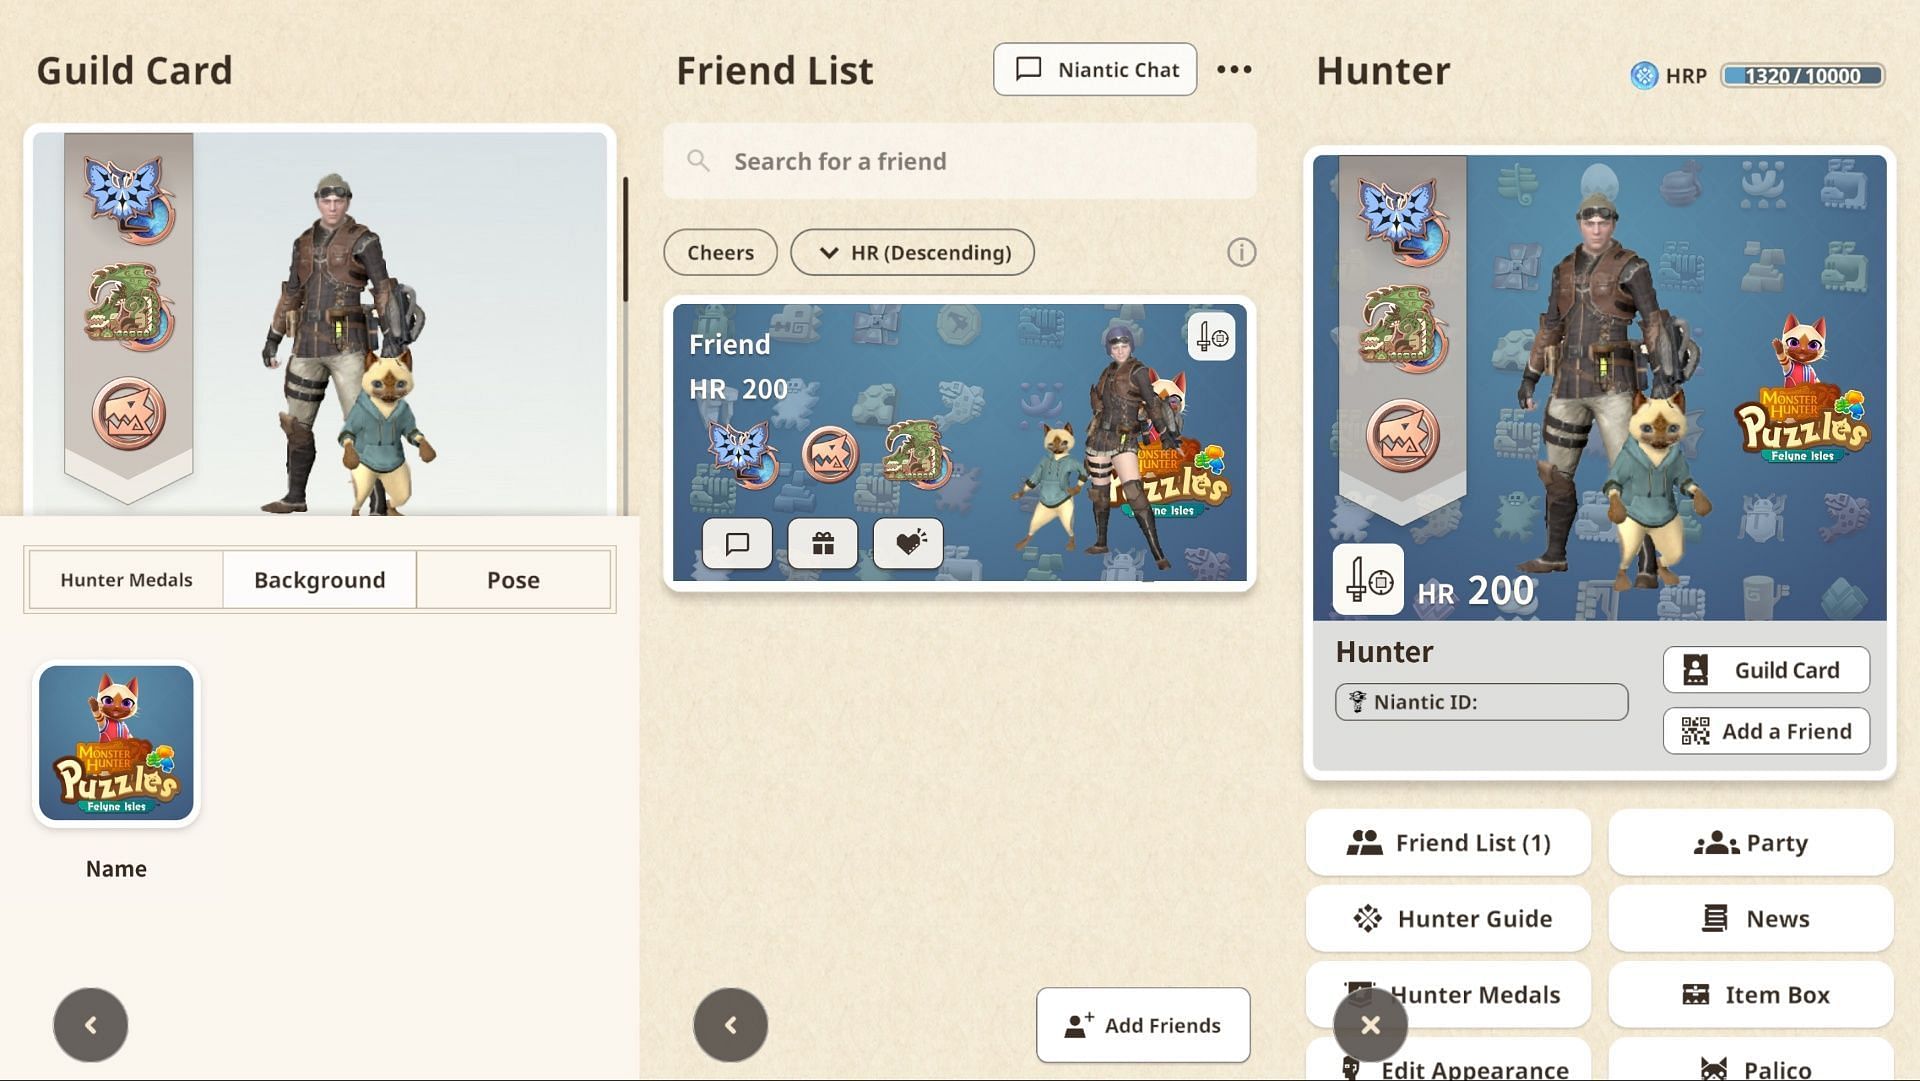Image resolution: width=1920 pixels, height=1081 pixels.
Task: Click the Pose tab on Guild Card
Action: tap(513, 579)
